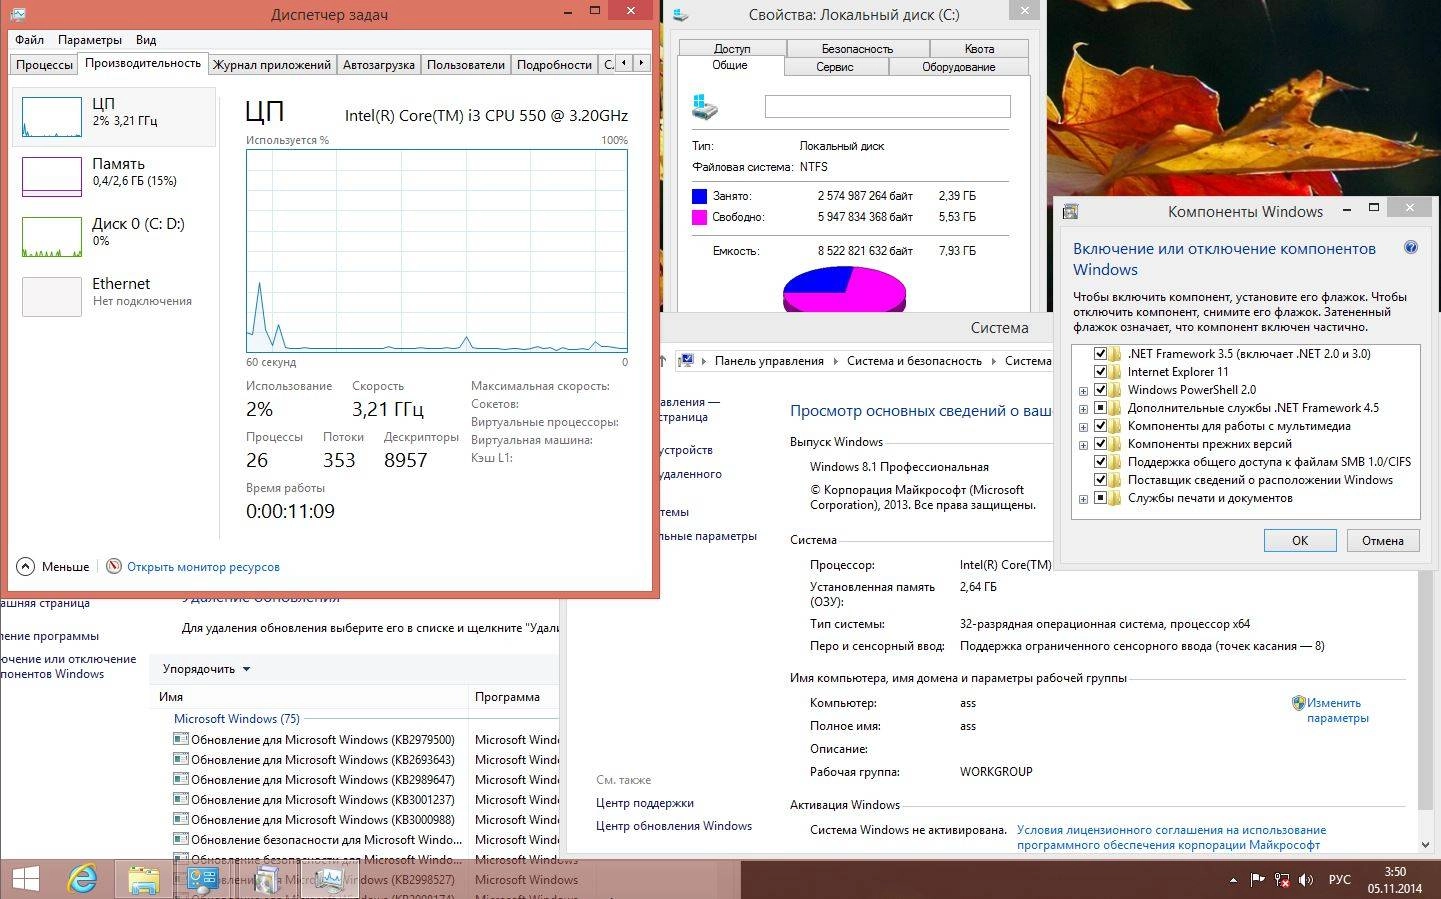
Task: Open Открыть монитор ресурсов link
Action: (x=203, y=567)
